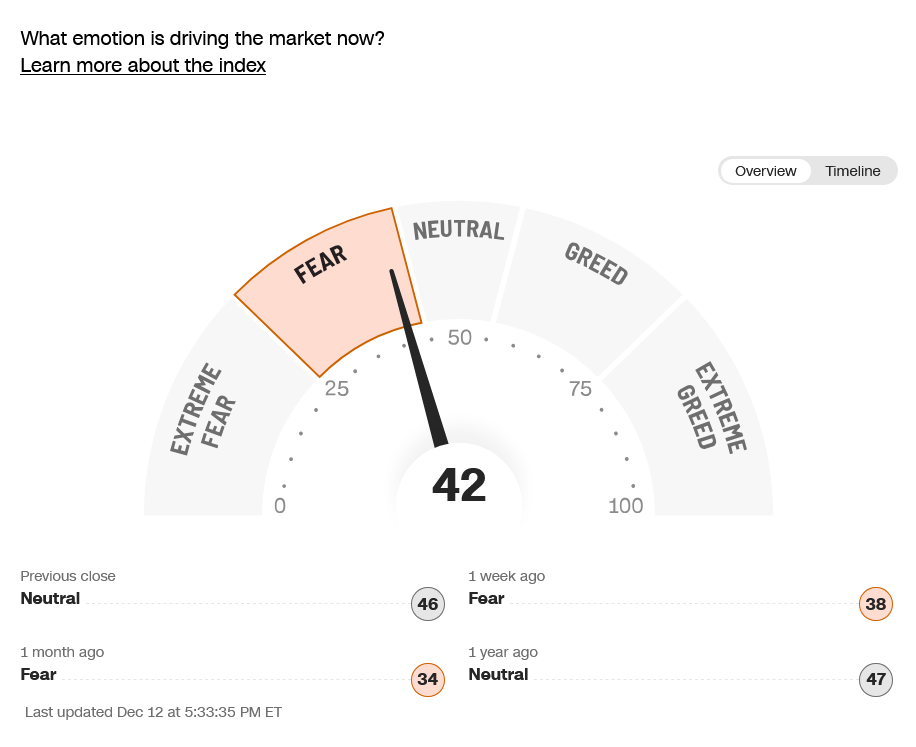Click the large 42 index value
This screenshot has width=916, height=747.
point(459,486)
